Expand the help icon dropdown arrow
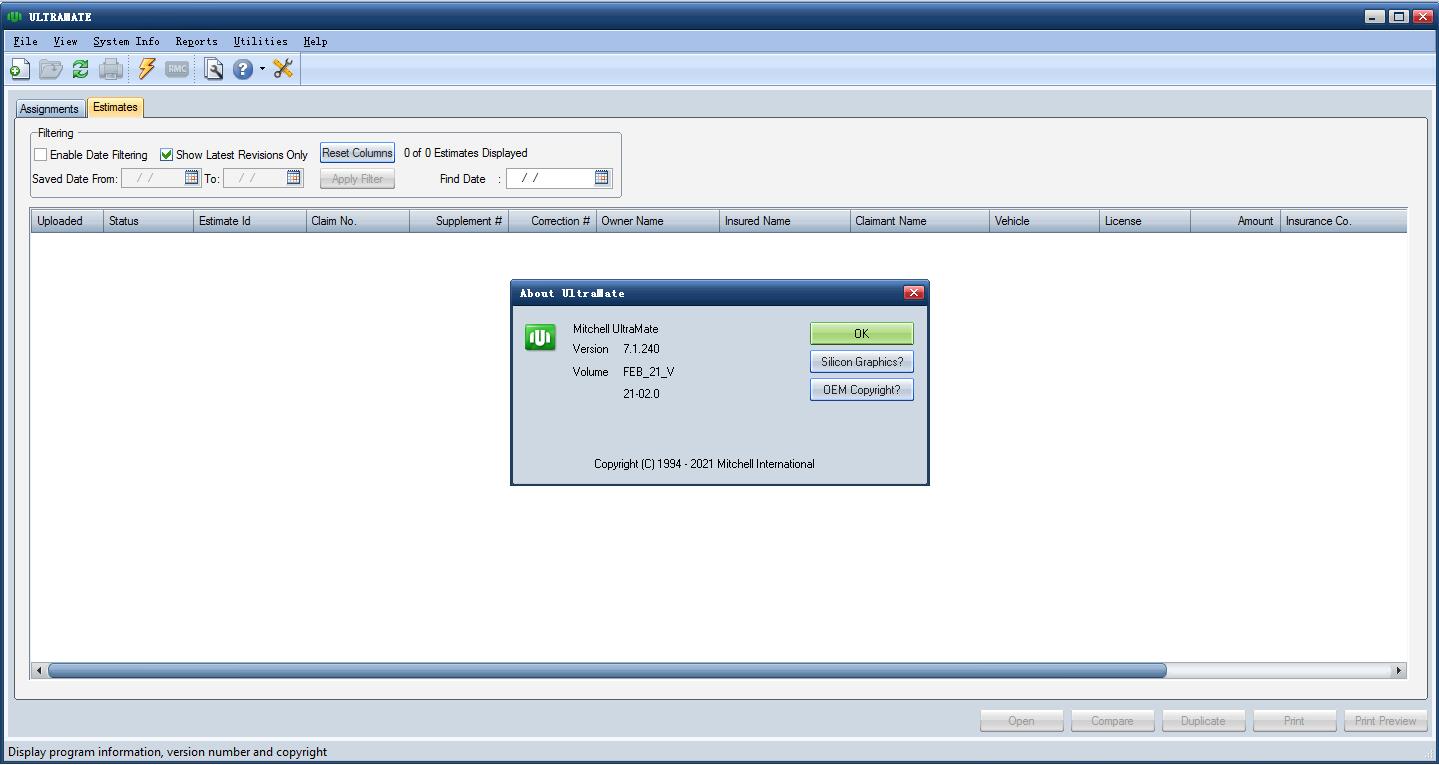The height and width of the screenshot is (765, 1439). click(x=262, y=69)
